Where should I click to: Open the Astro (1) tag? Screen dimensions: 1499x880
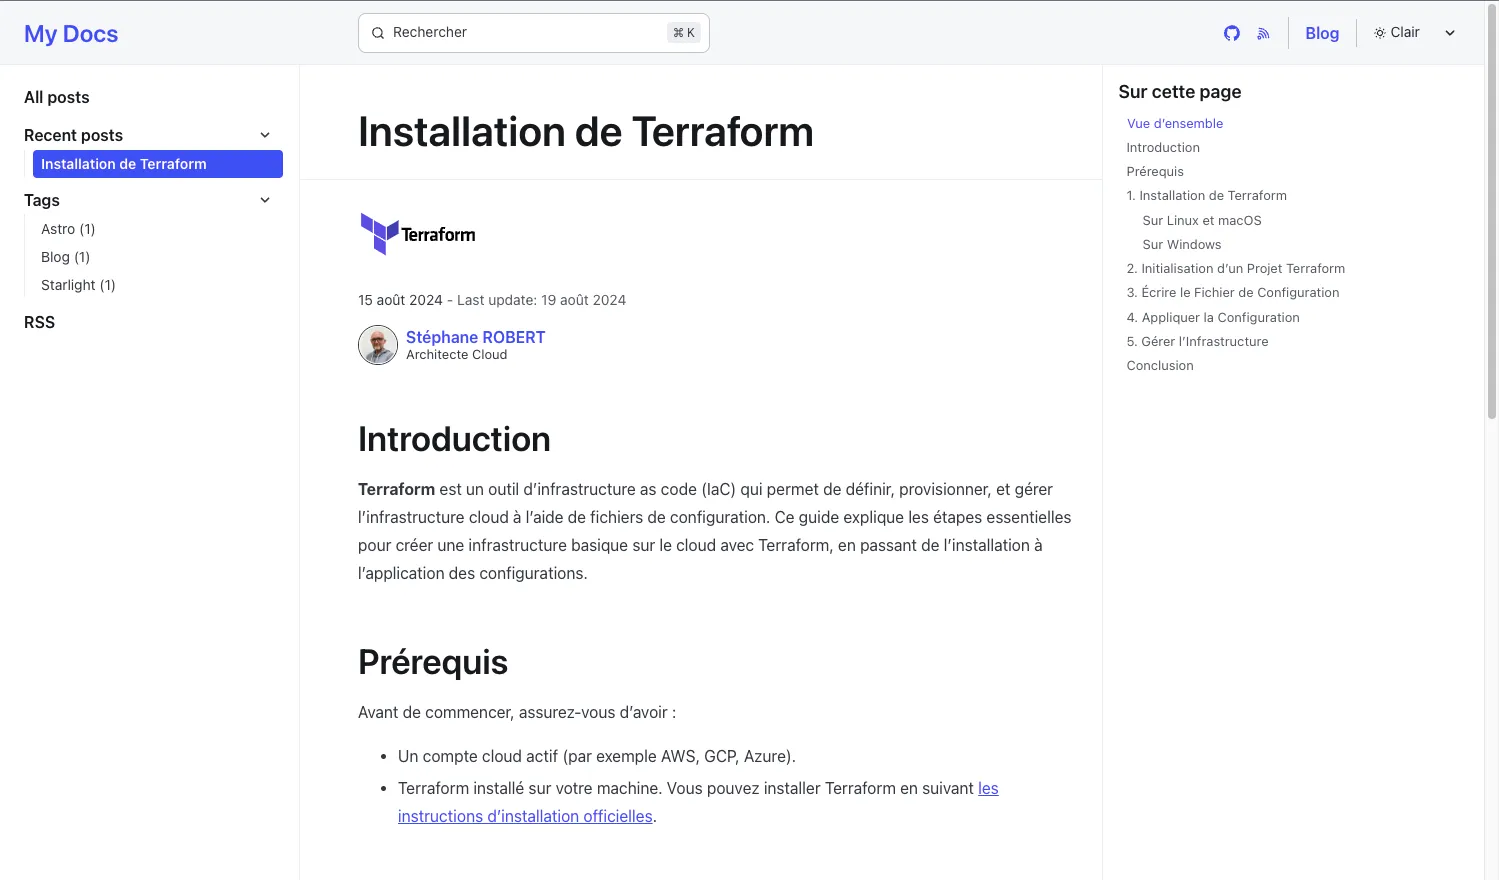[x=68, y=229]
